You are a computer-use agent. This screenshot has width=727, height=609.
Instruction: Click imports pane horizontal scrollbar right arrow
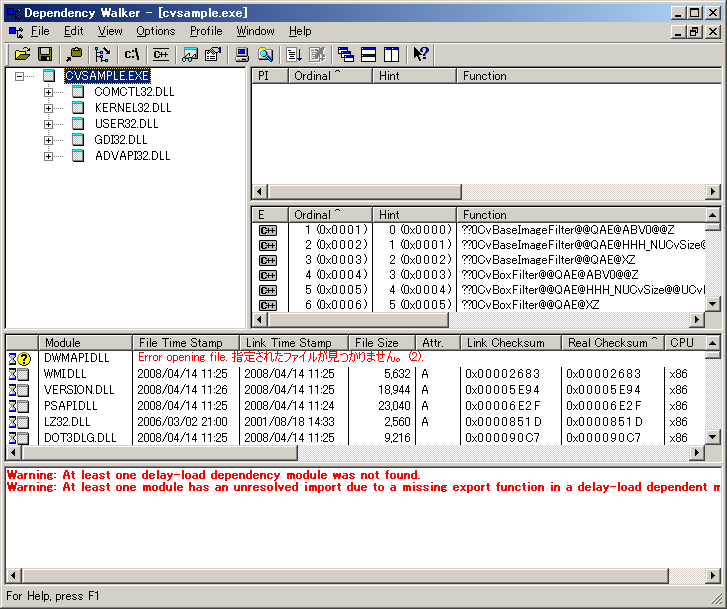pos(713,191)
